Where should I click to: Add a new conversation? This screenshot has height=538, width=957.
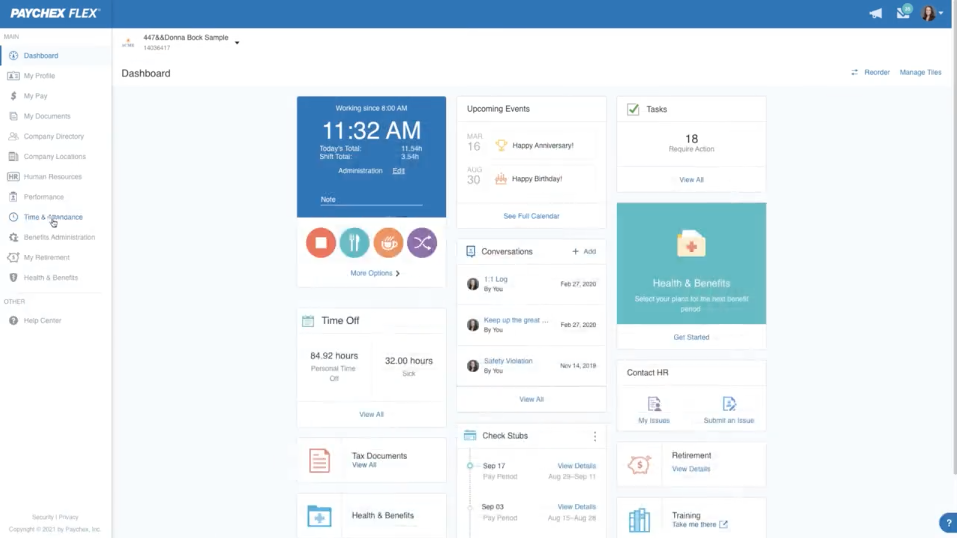[x=584, y=252]
